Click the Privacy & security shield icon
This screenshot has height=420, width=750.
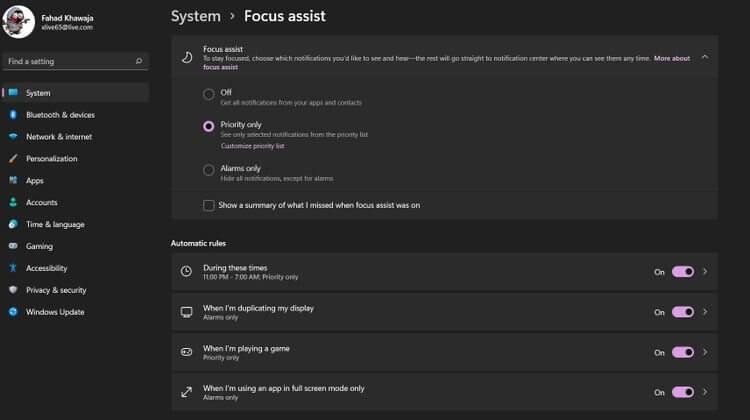[x=13, y=290]
